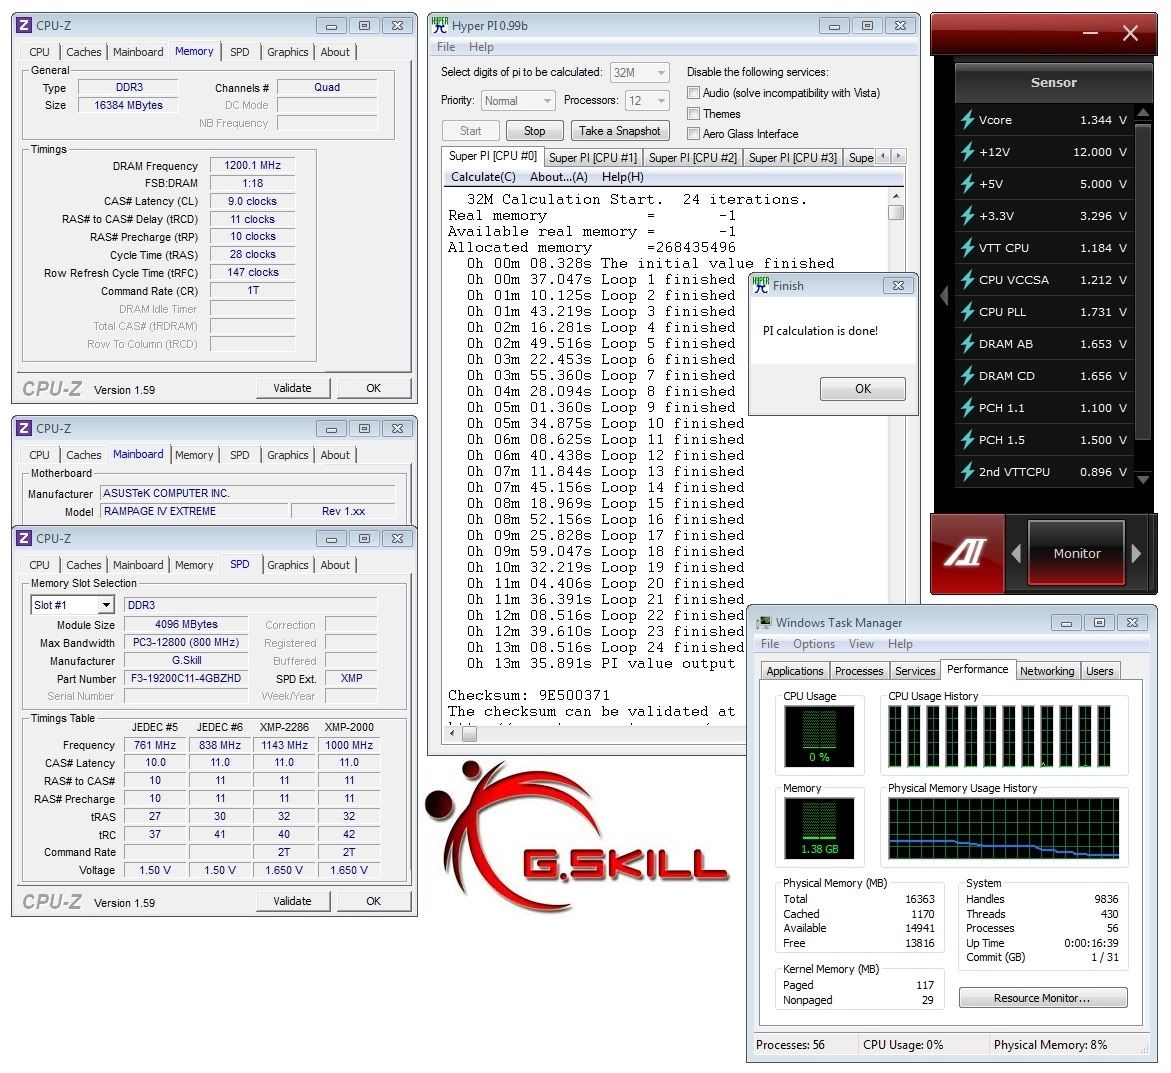This screenshot has height=1073, width=1171.
Task: Click the left arrow beside the Monitor button
Action: coord(1016,553)
